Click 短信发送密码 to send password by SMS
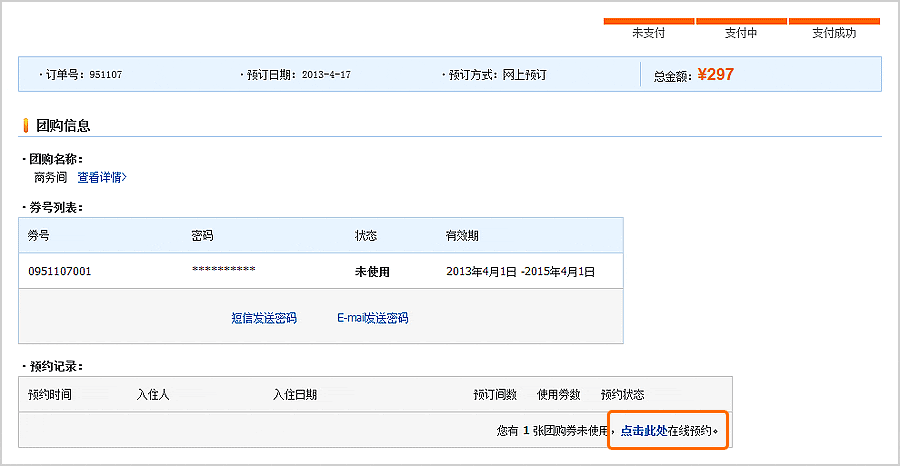The height and width of the screenshot is (466, 900). (264, 318)
